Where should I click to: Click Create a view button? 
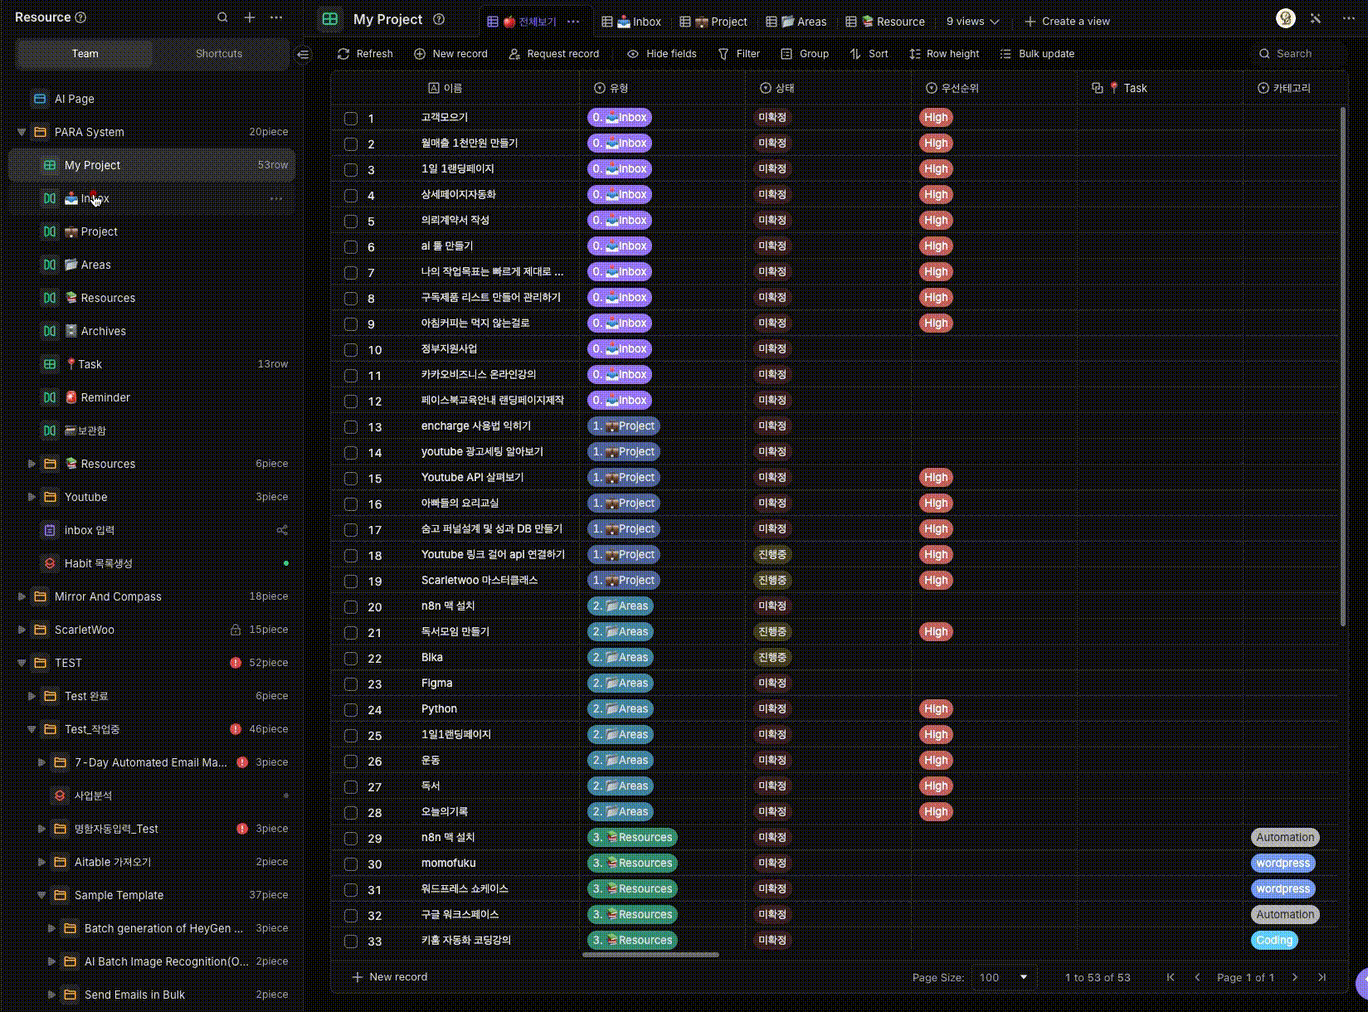click(1067, 21)
